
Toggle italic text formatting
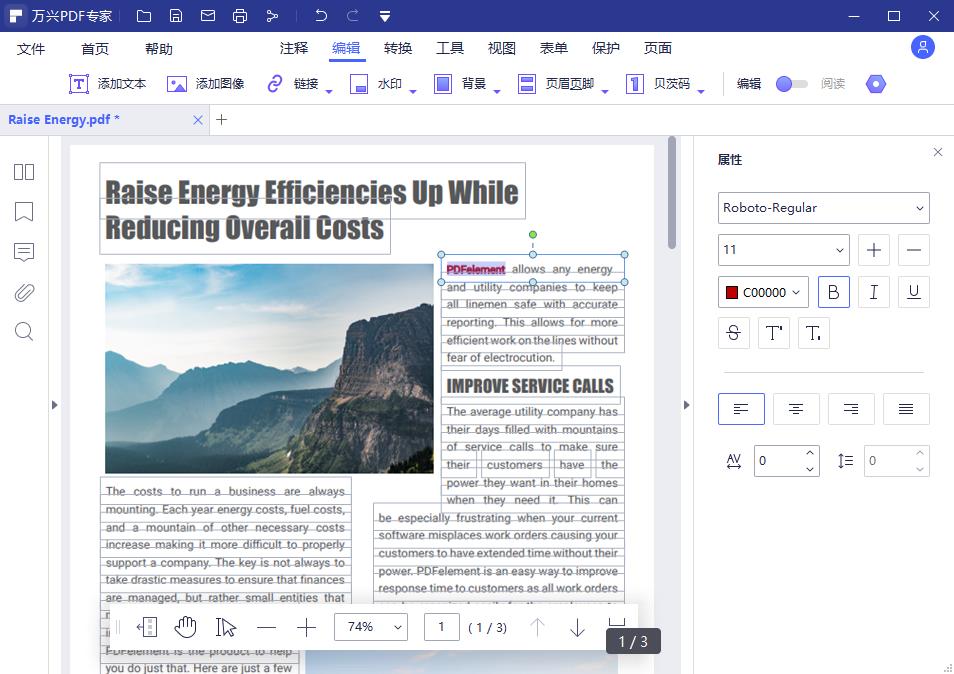[x=874, y=292]
